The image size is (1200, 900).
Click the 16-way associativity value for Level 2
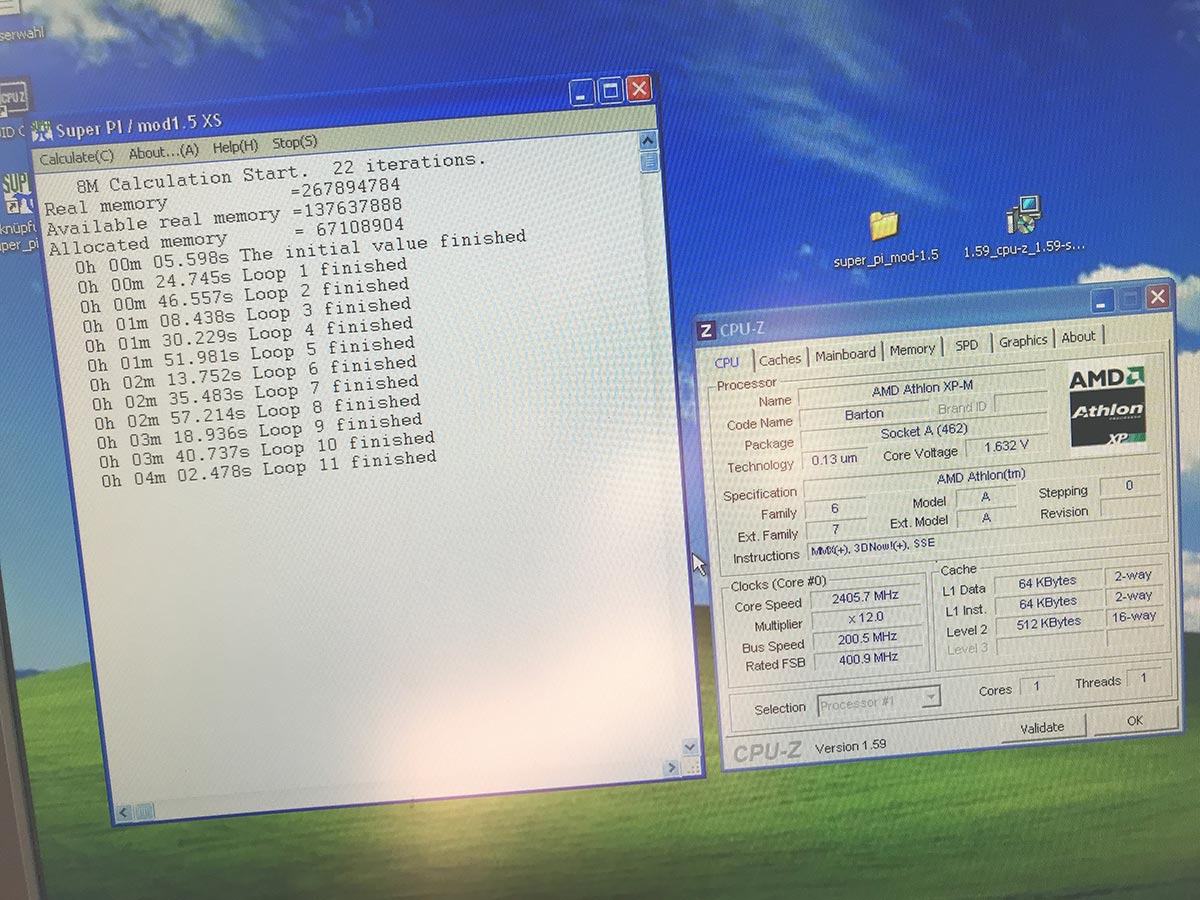(1133, 617)
